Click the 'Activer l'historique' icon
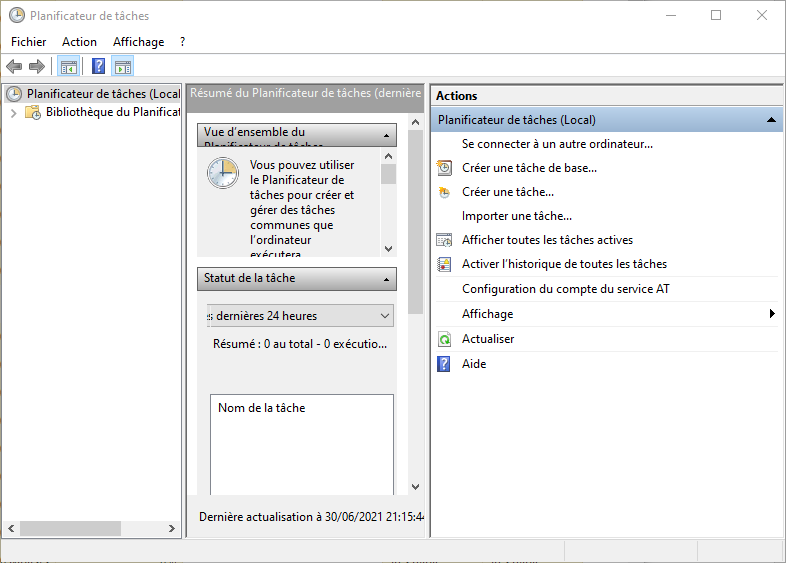Viewport: 786px width, 563px height. (445, 264)
